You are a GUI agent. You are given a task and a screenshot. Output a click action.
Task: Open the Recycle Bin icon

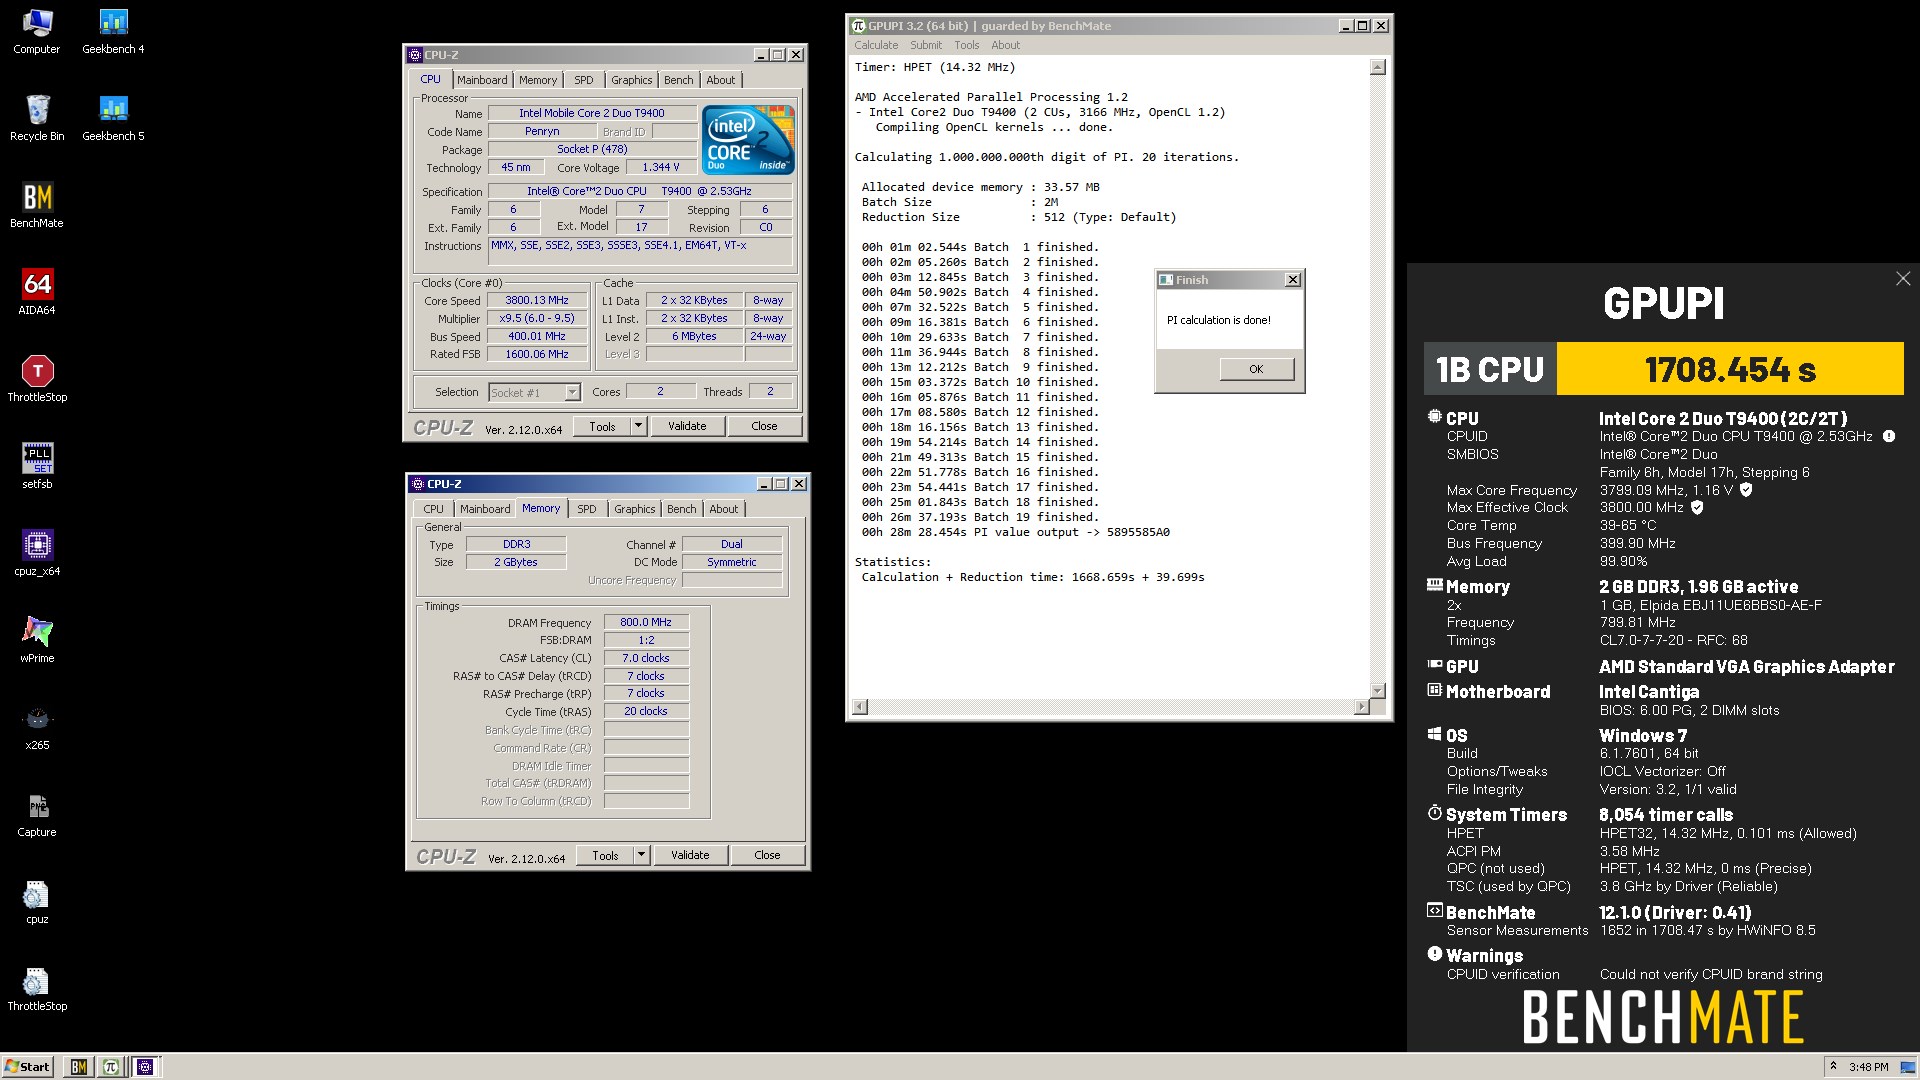[x=37, y=118]
